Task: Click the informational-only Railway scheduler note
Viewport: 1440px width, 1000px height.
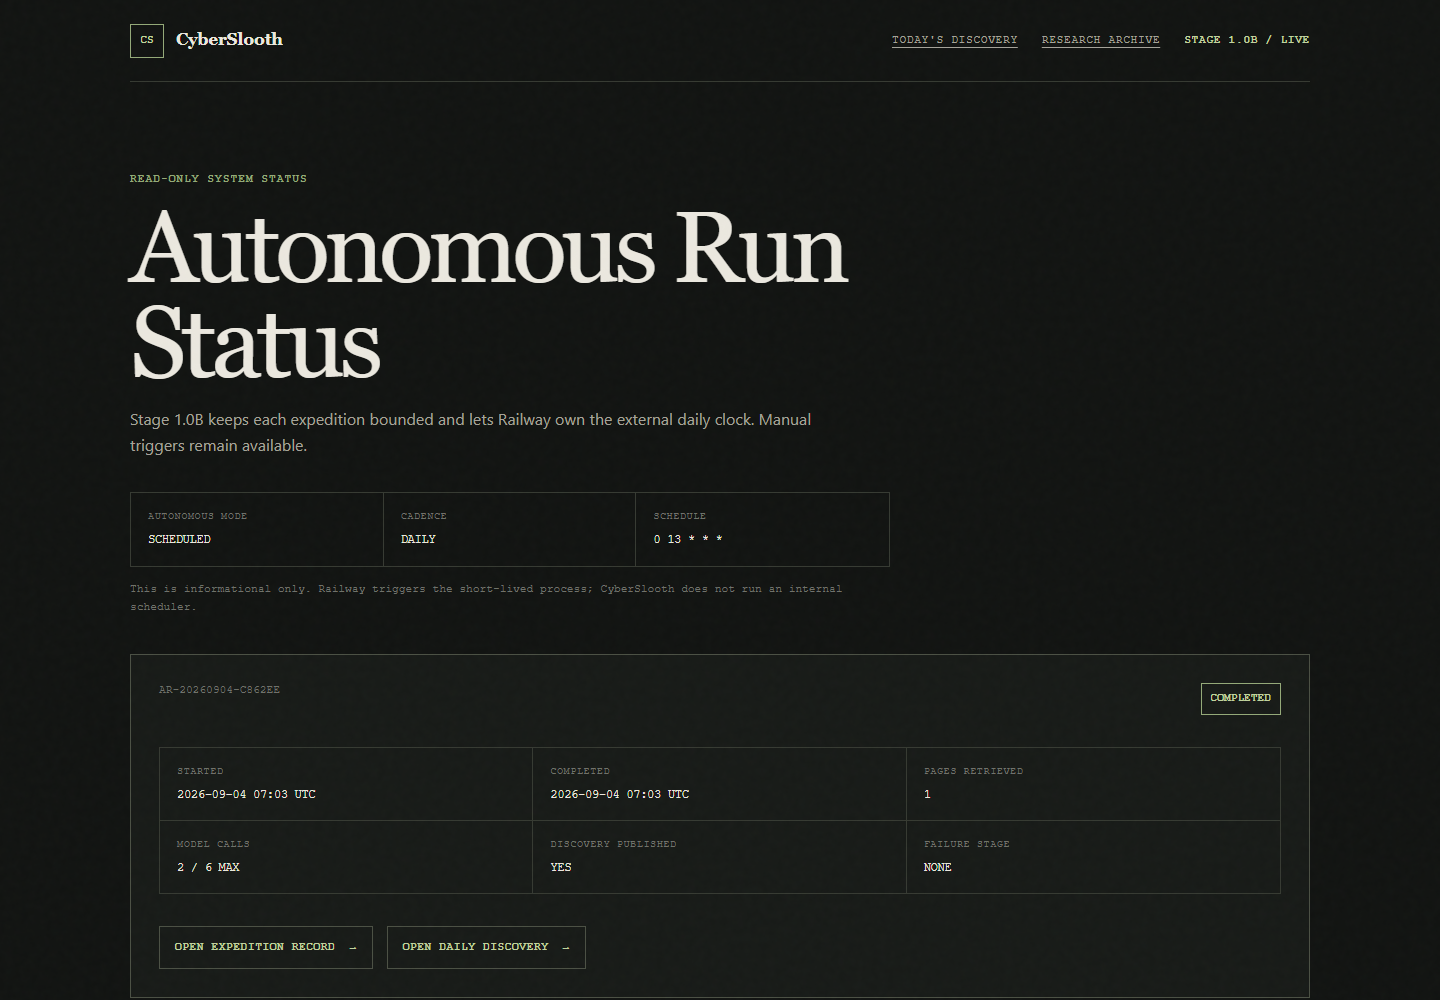Action: pyautogui.click(x=486, y=598)
